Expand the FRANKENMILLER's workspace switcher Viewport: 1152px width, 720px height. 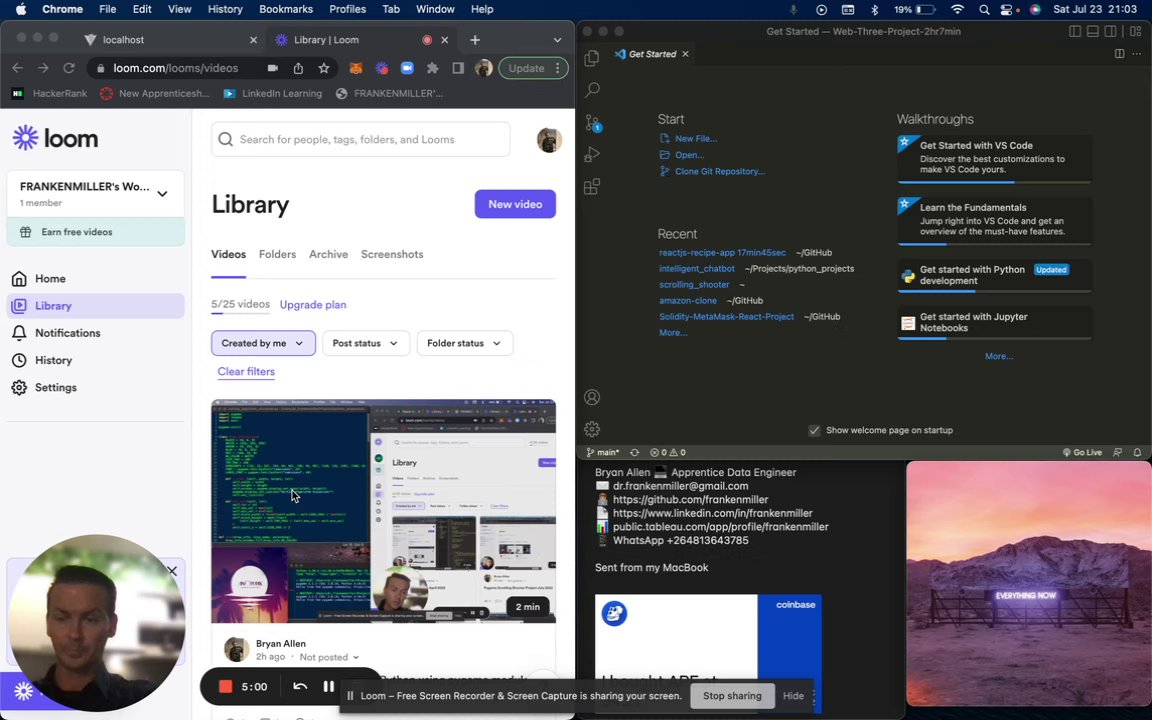click(x=162, y=194)
